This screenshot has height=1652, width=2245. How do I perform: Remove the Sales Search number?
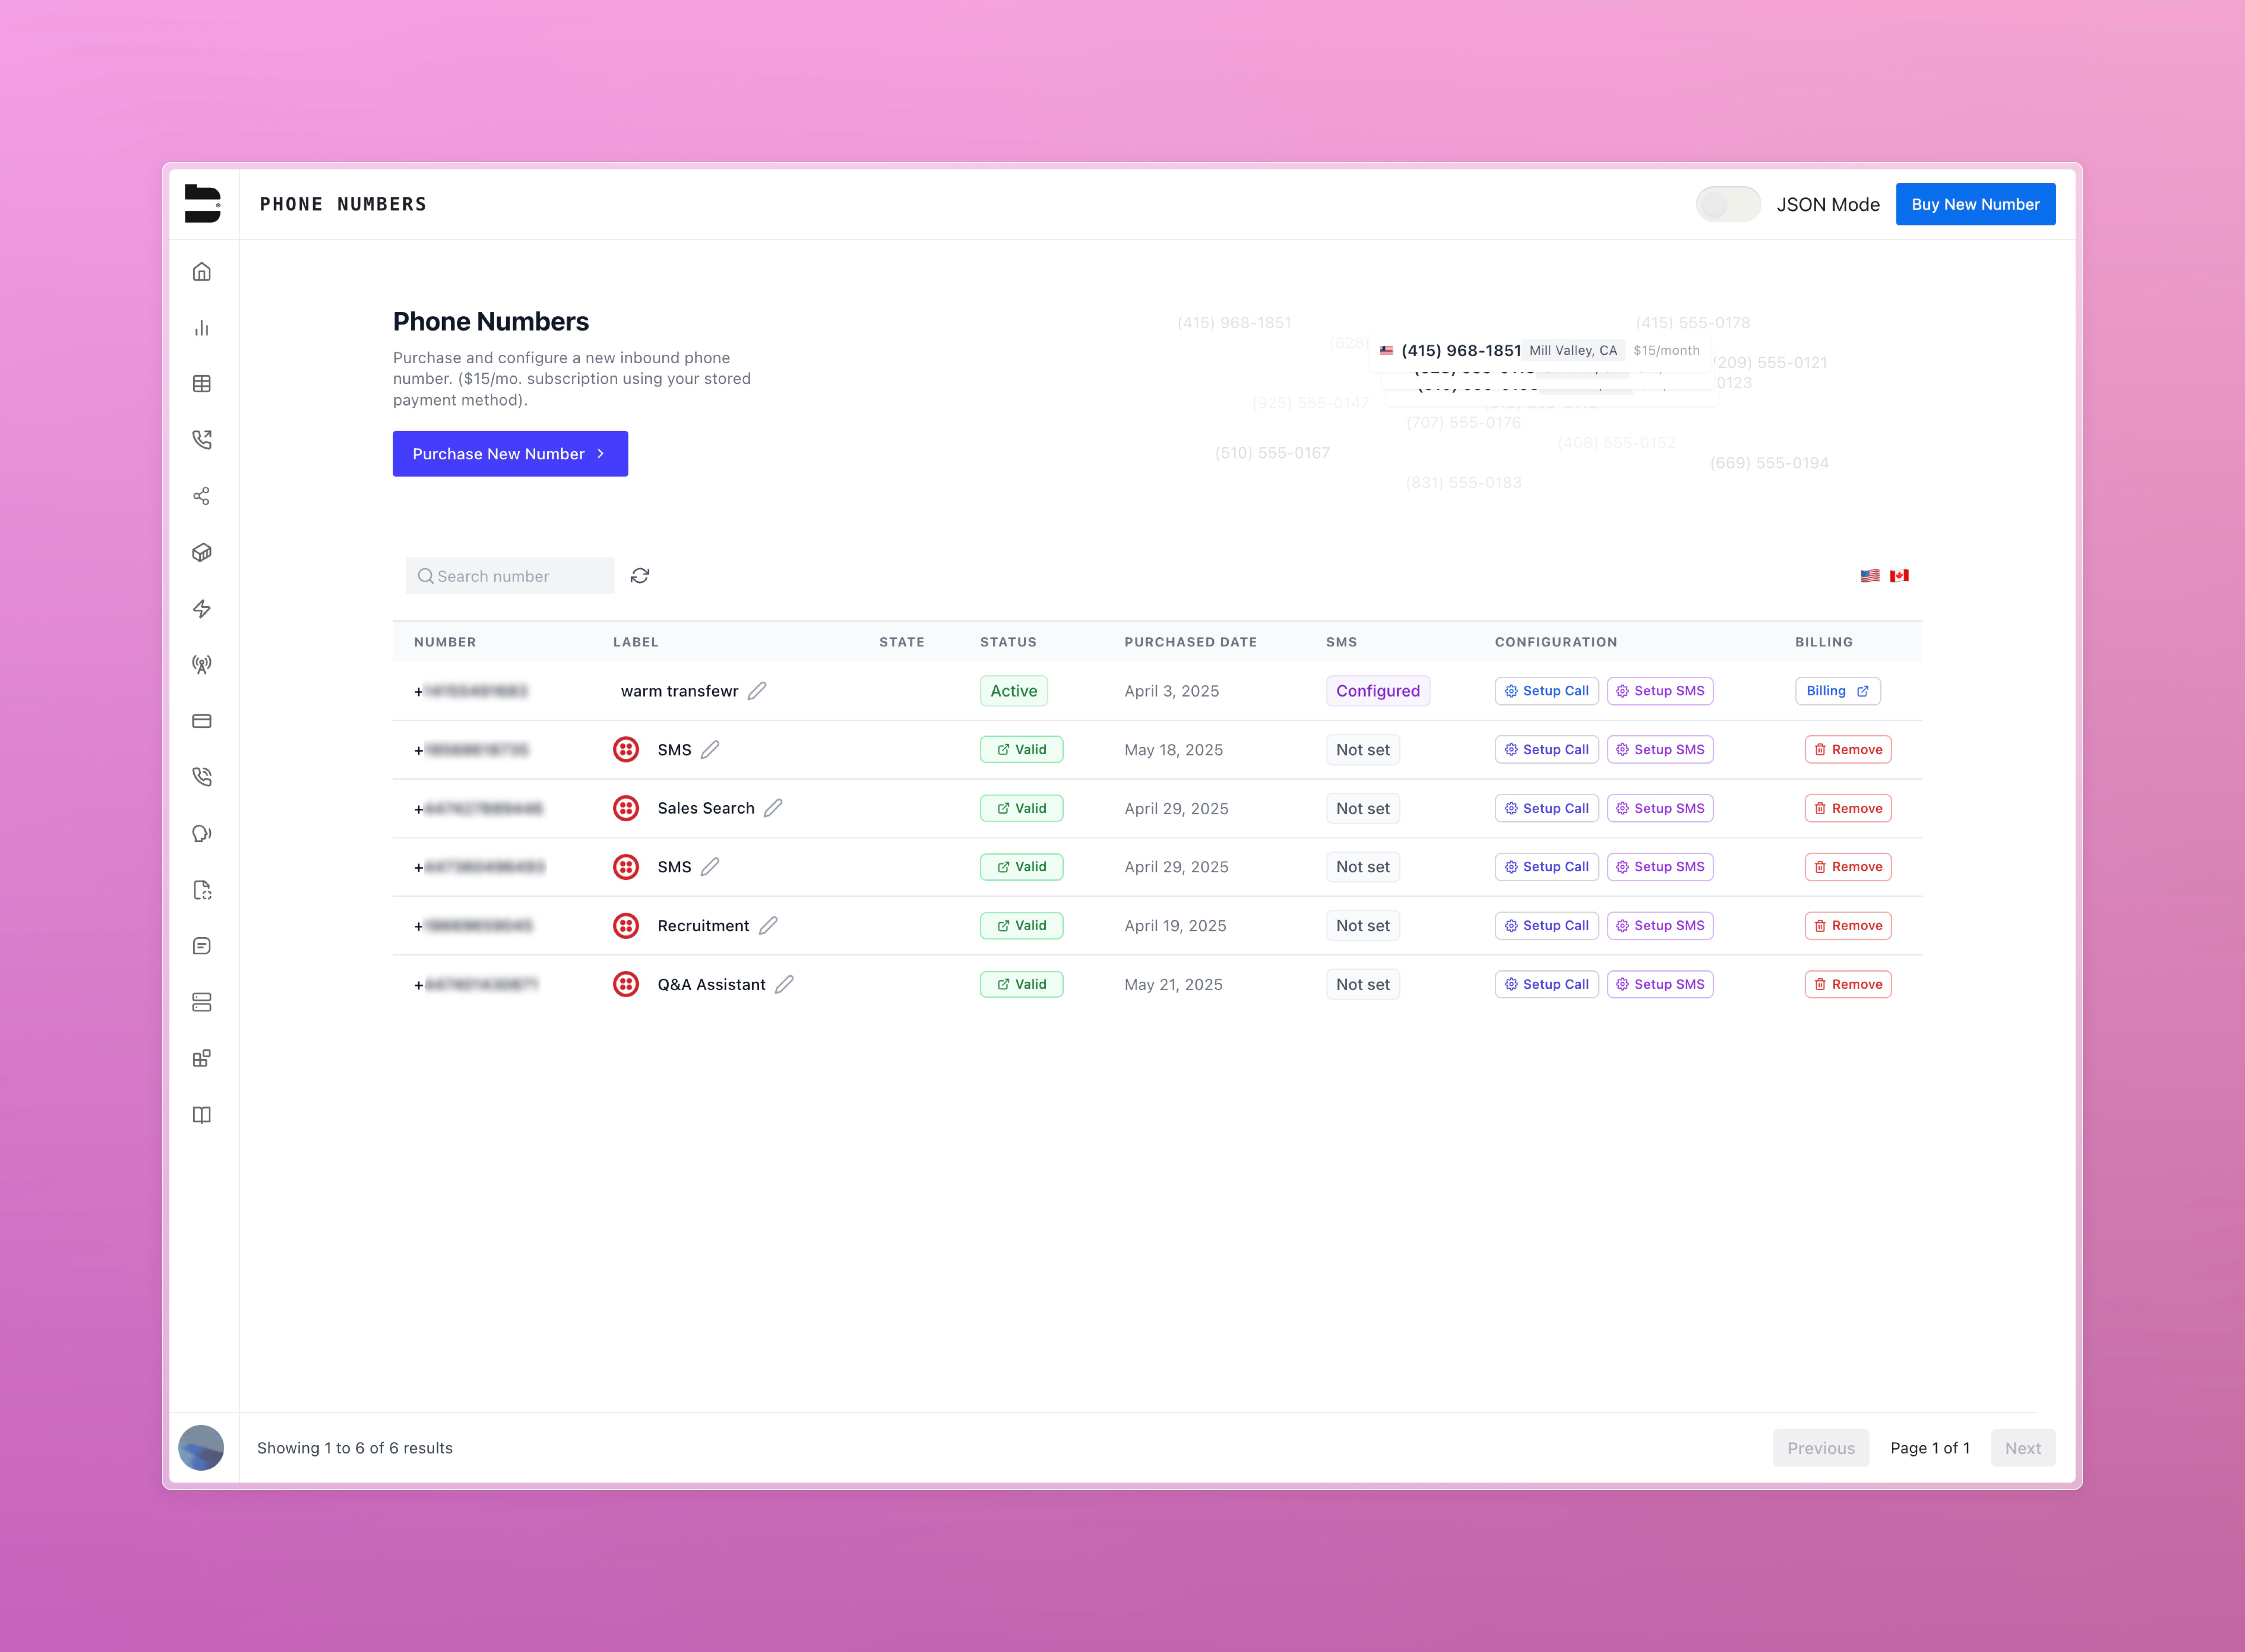[1848, 808]
